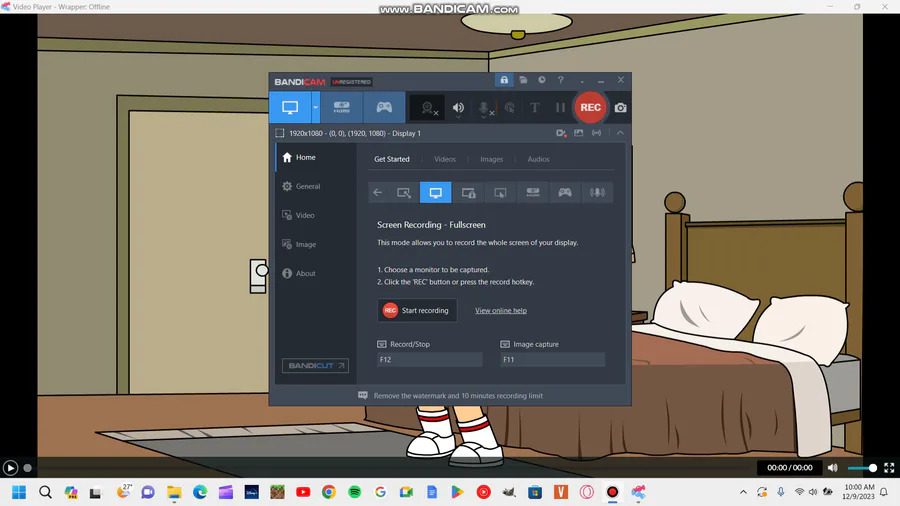Click image capture status icon in info bar

click(579, 133)
